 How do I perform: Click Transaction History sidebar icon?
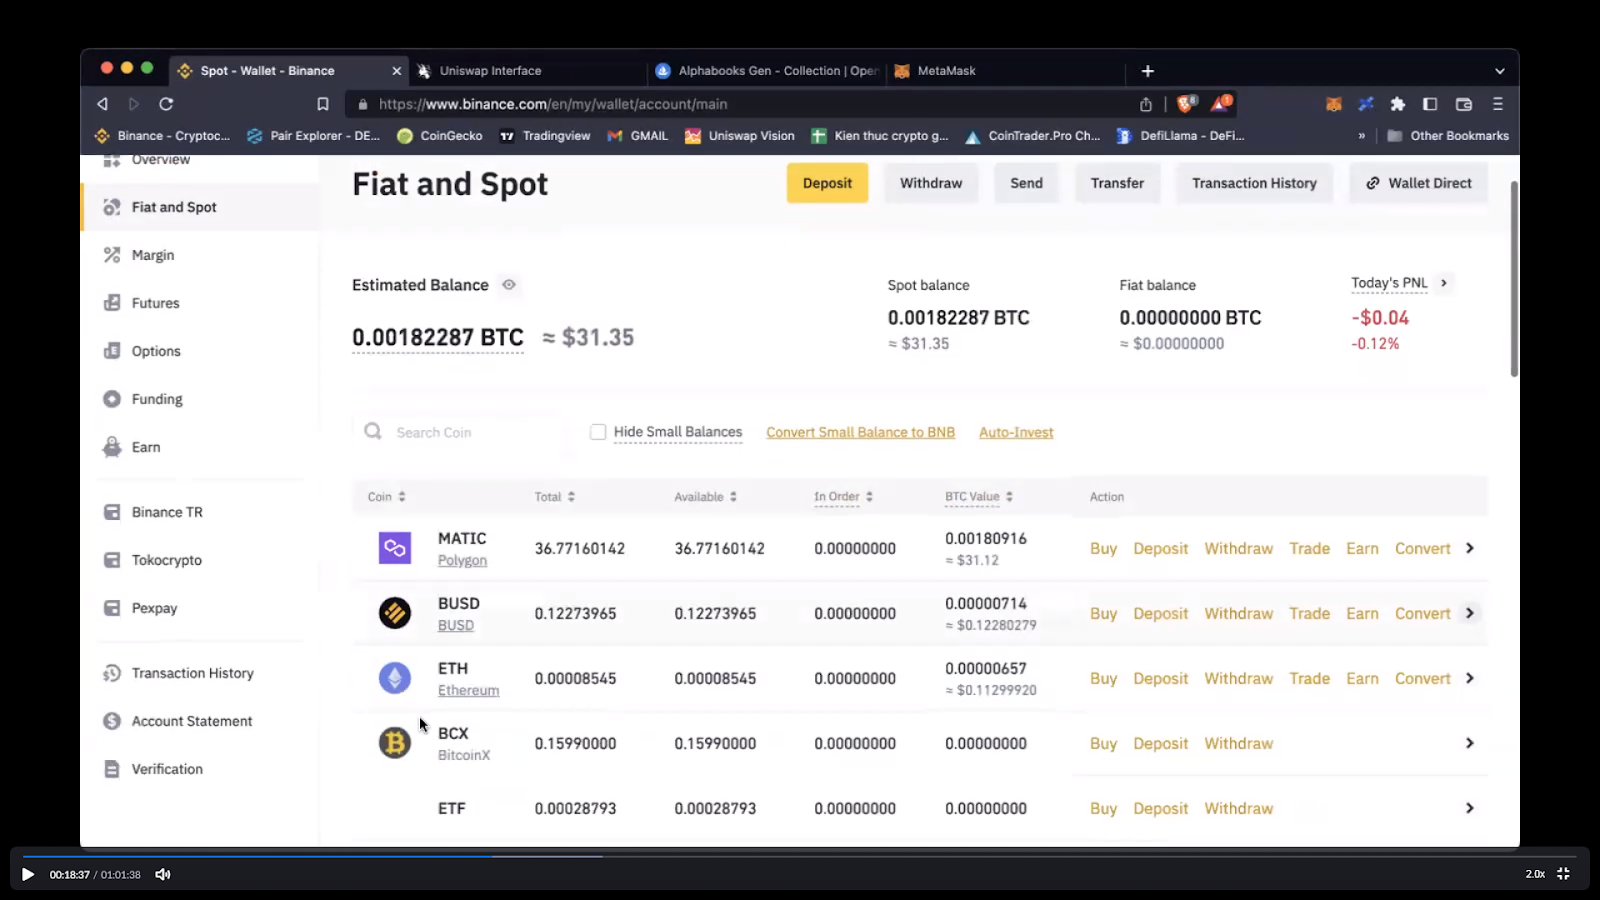coord(112,673)
